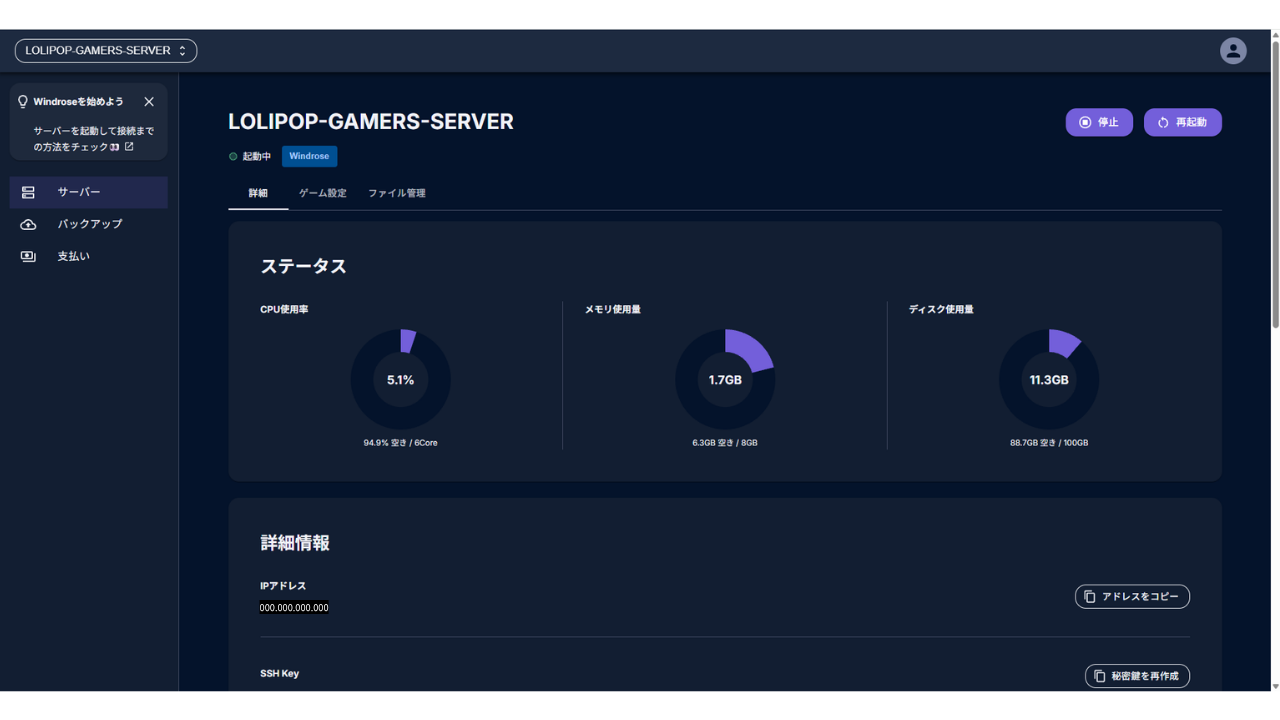Click the backup cloud icon in the sidebar
The image size is (1280, 720).
[28, 224]
